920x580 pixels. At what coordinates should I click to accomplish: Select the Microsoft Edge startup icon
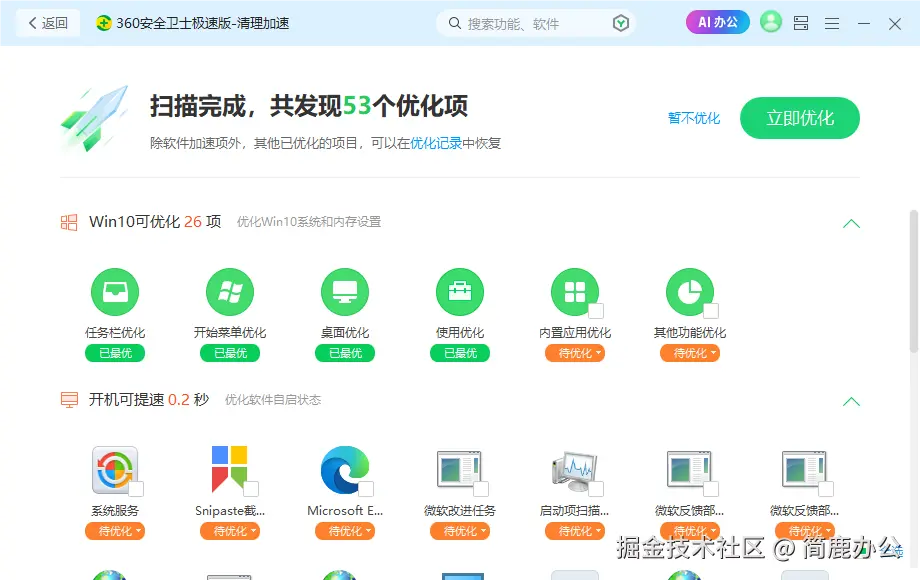pos(343,470)
